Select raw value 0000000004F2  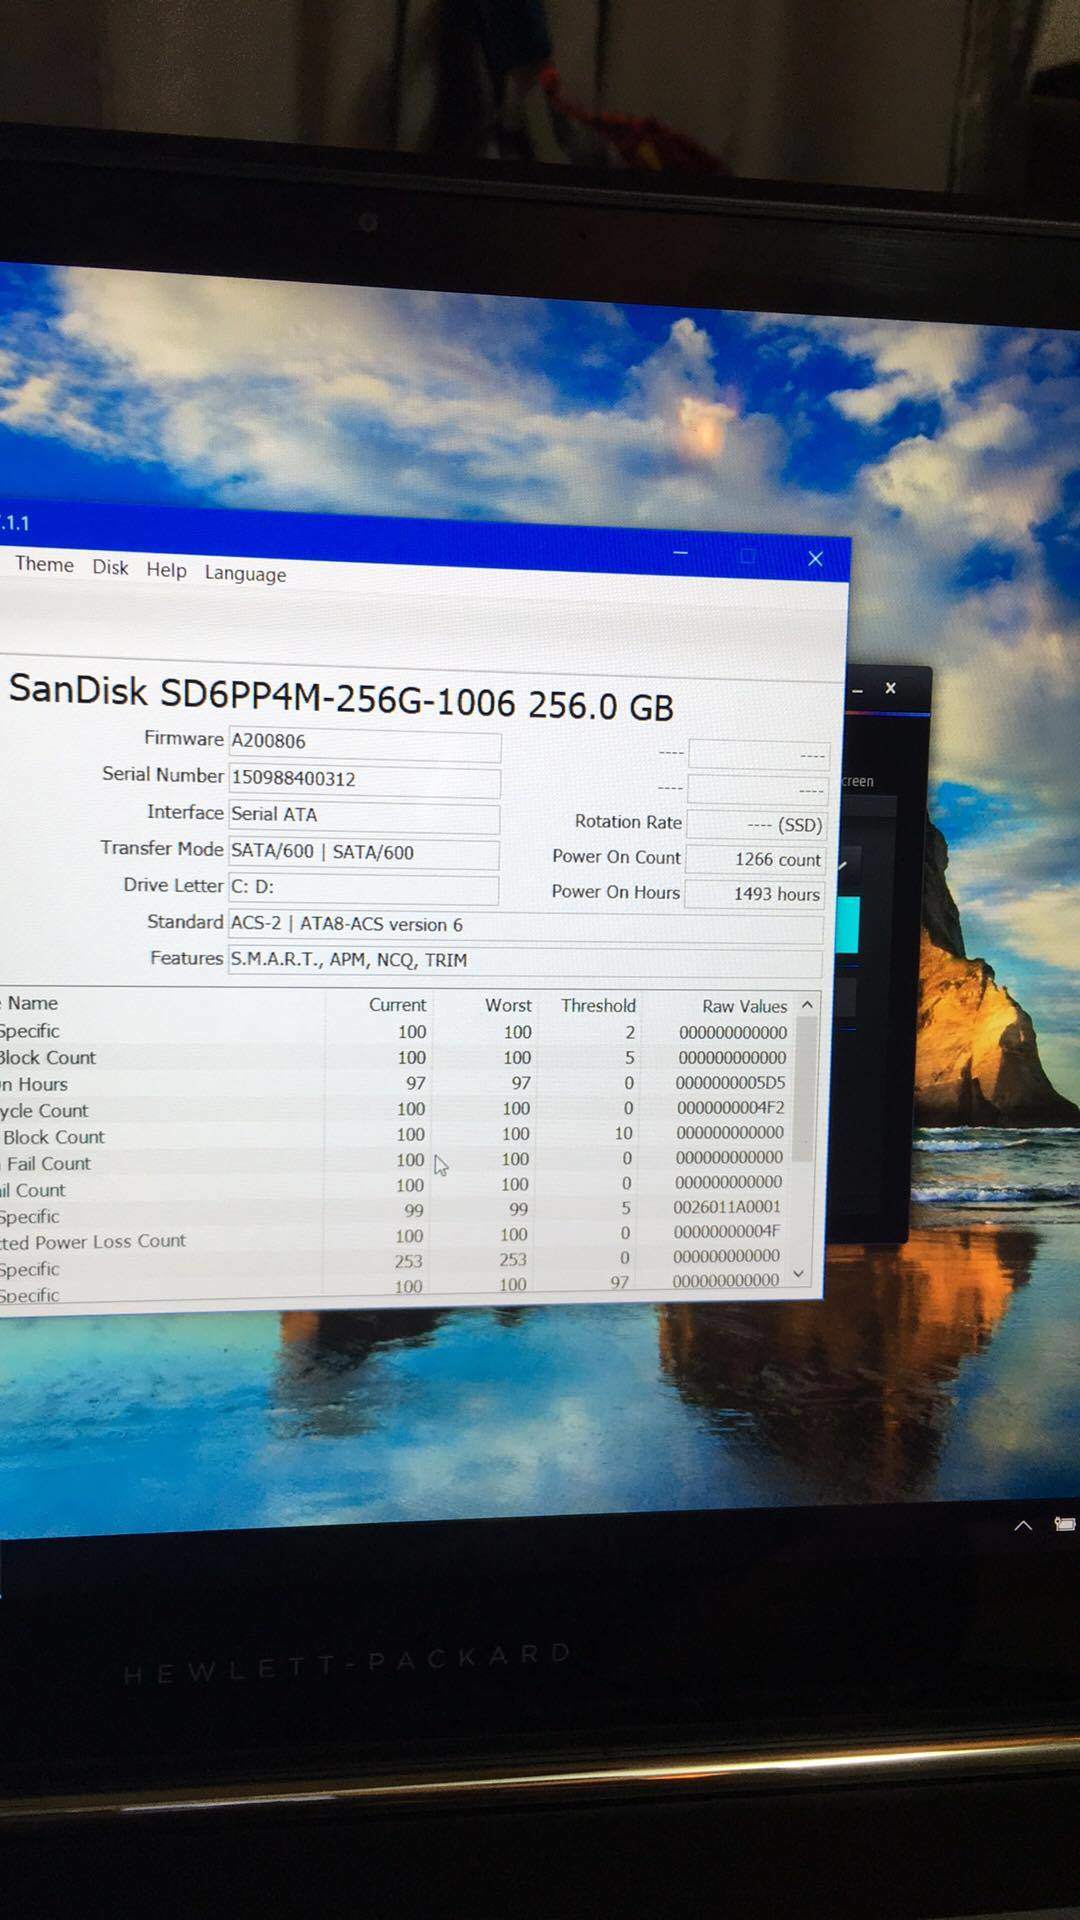(730, 1108)
